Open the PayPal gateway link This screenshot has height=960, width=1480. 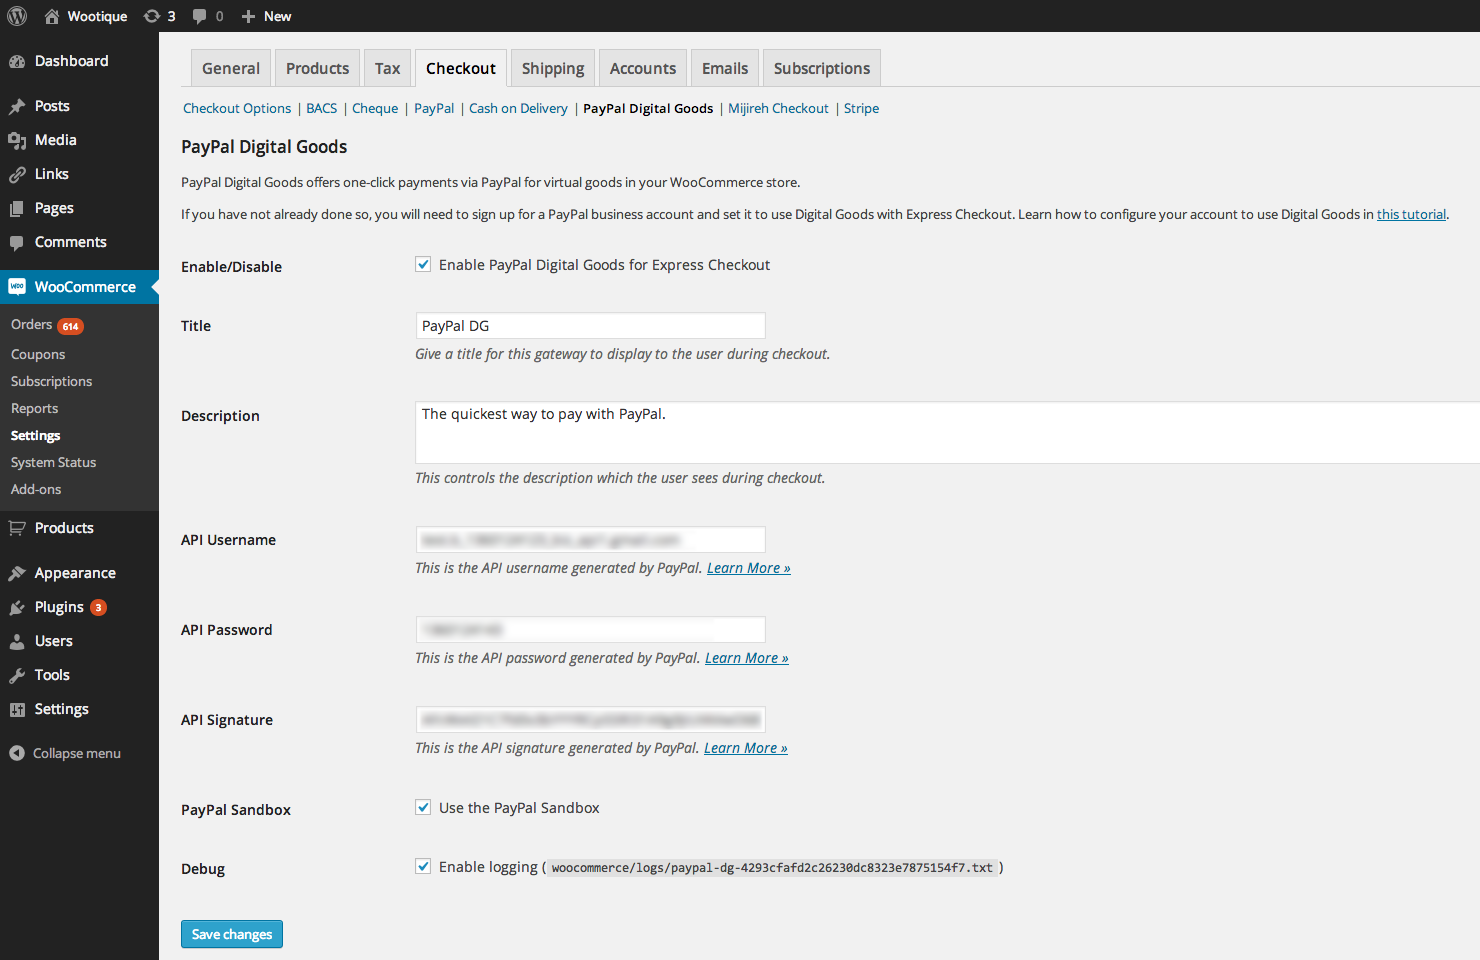click(434, 108)
